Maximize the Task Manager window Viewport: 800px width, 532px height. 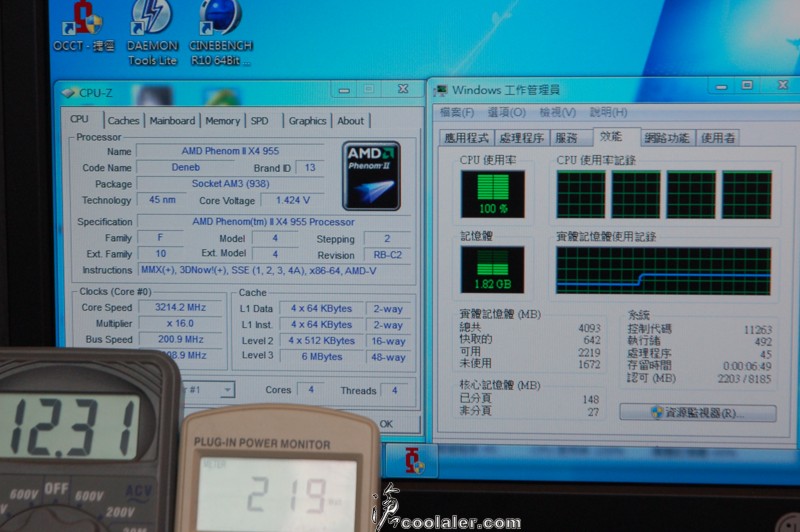(747, 85)
